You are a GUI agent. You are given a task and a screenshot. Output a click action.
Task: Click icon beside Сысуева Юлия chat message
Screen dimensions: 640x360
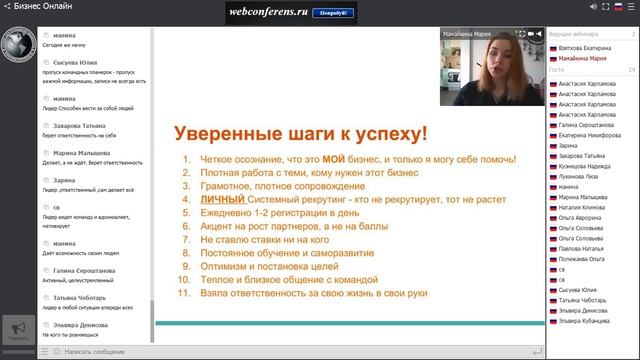(x=46, y=62)
